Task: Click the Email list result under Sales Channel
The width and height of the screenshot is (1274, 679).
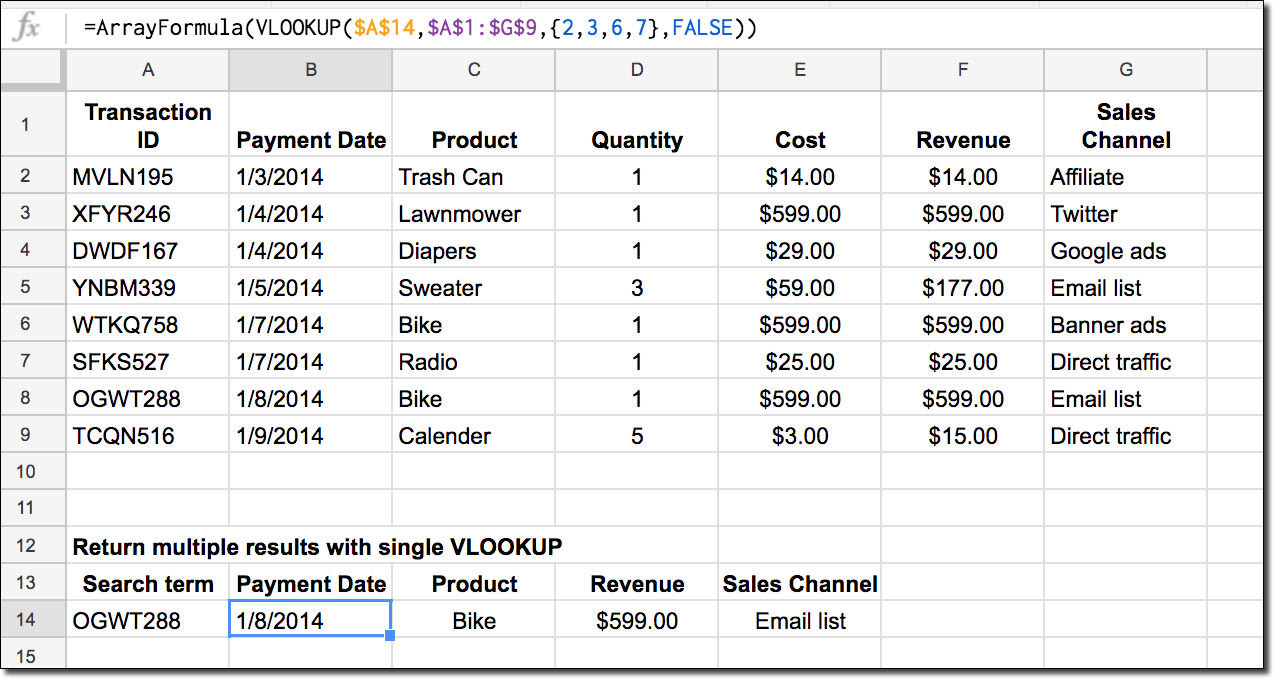Action: coord(799,620)
